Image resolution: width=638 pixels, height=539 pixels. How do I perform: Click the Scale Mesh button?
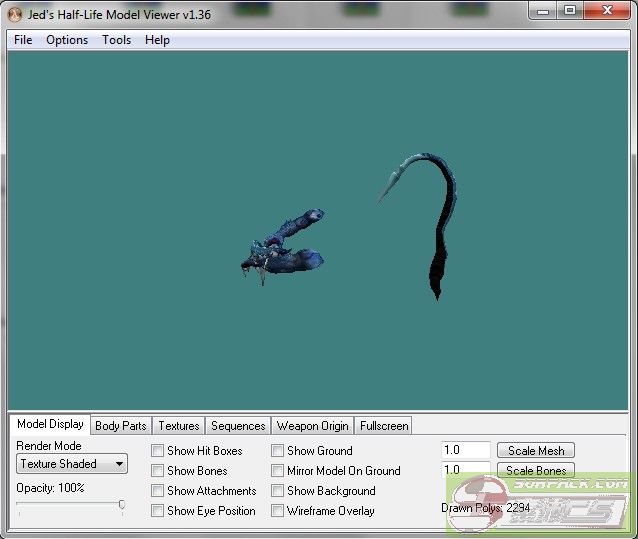pos(536,451)
